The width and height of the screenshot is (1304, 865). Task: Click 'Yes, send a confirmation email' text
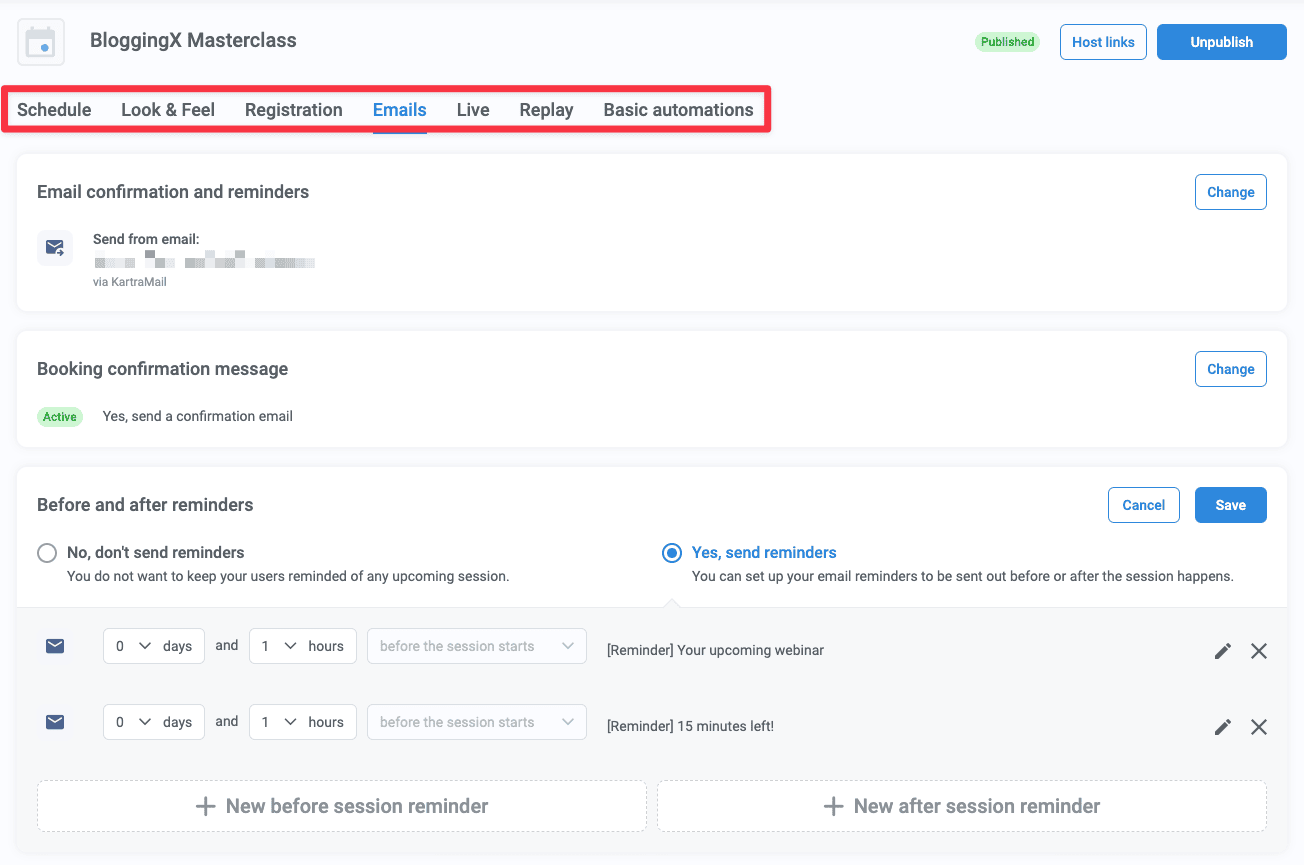(x=198, y=416)
